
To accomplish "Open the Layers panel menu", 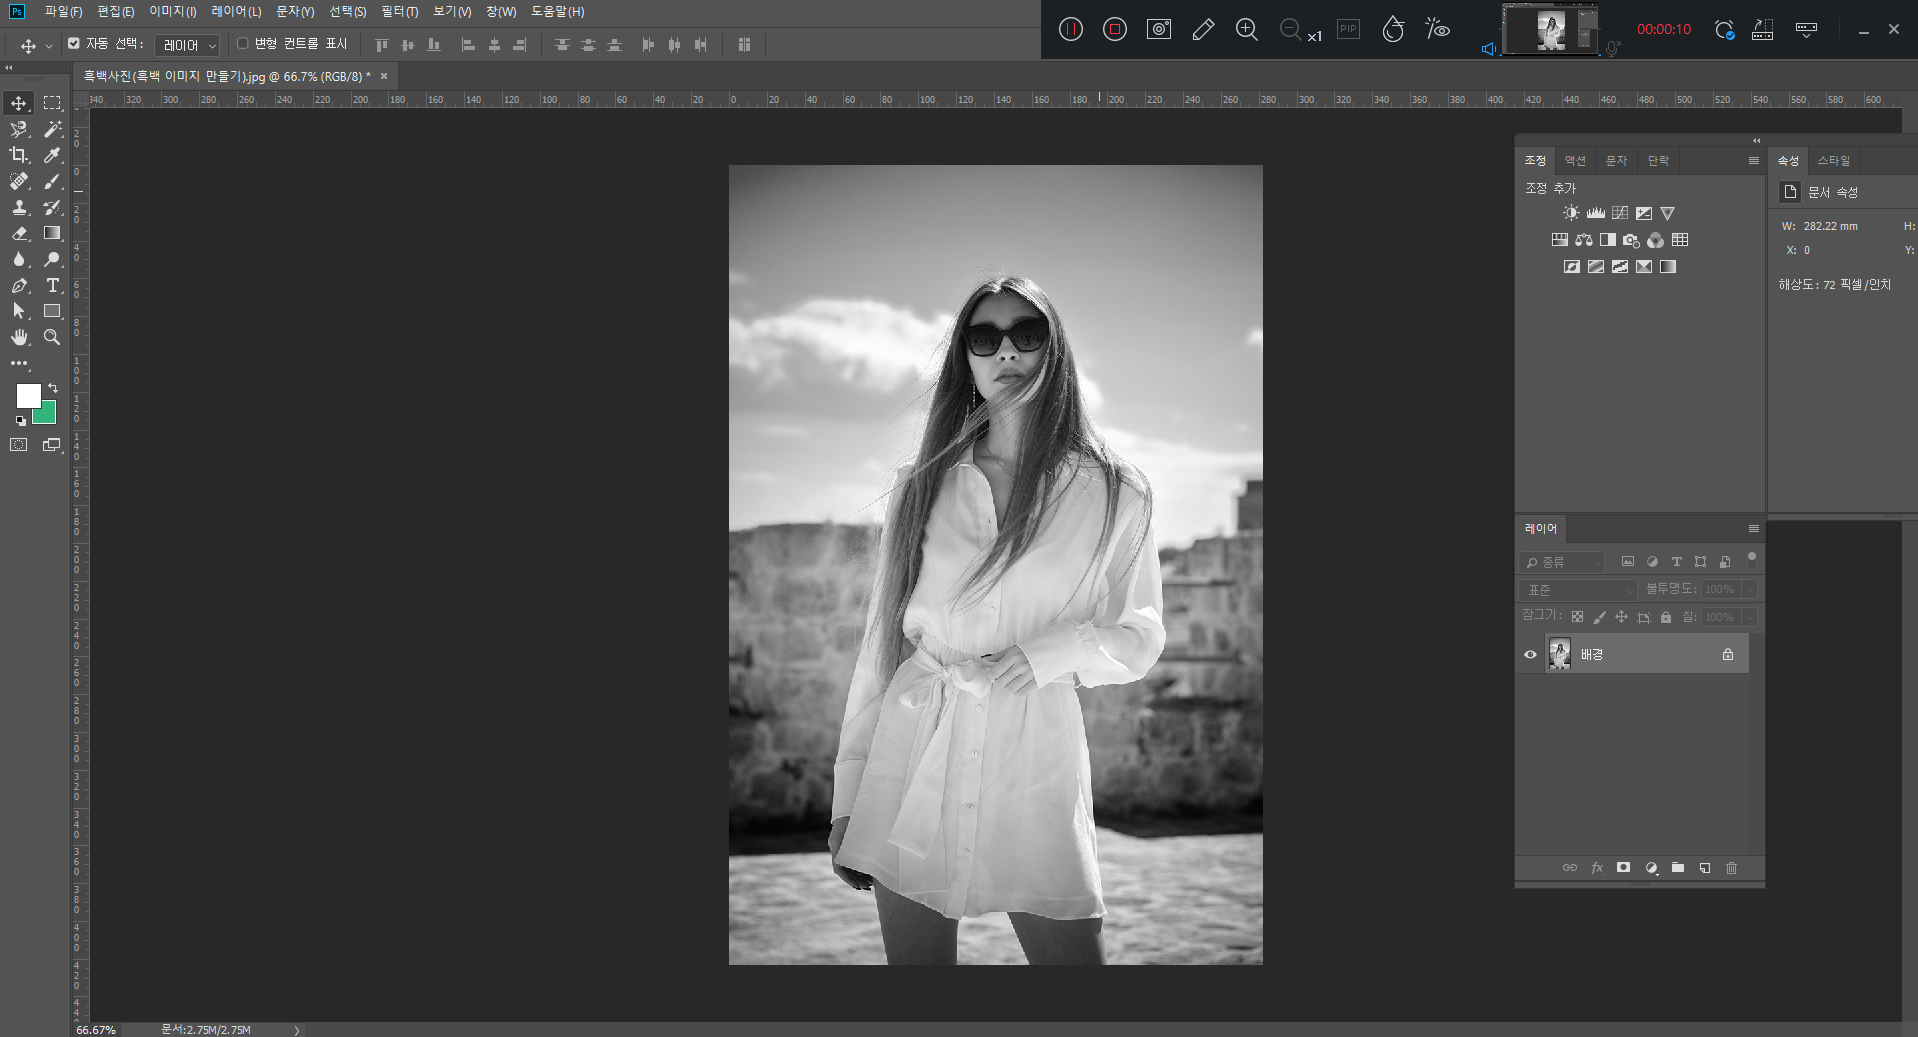I will click(x=1753, y=529).
